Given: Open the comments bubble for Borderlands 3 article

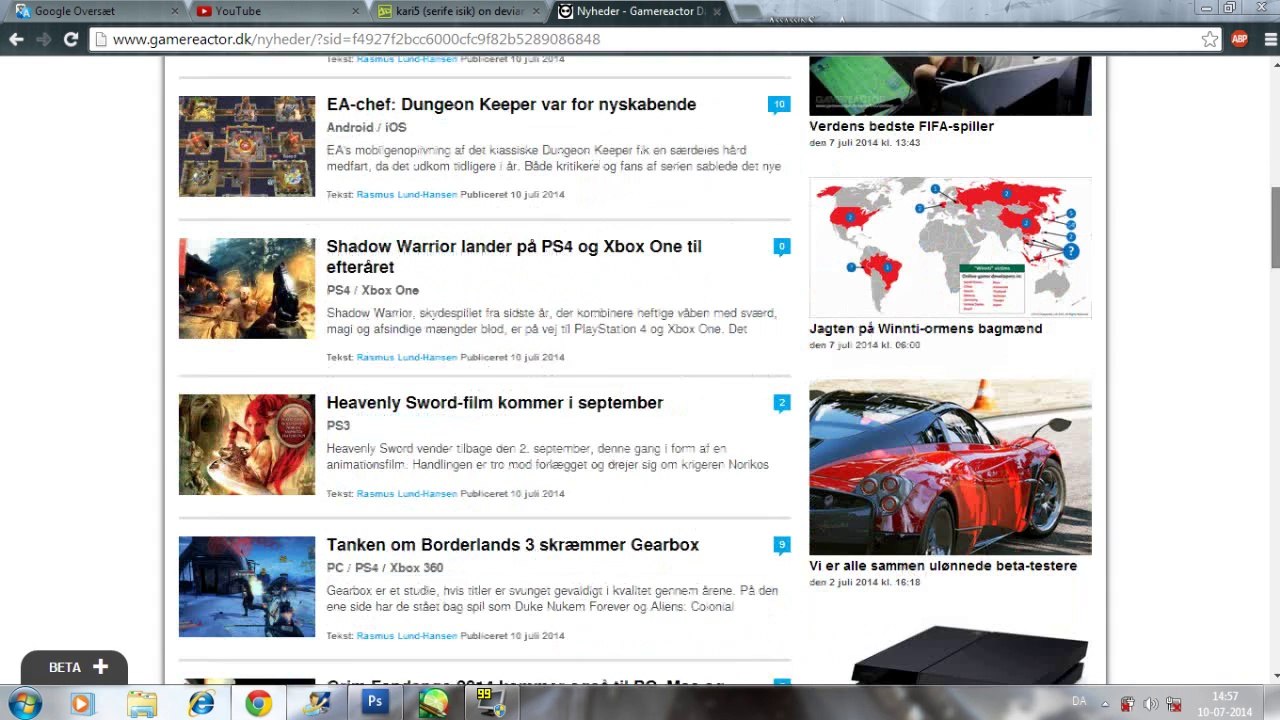Looking at the screenshot, I should pyautogui.click(x=781, y=545).
